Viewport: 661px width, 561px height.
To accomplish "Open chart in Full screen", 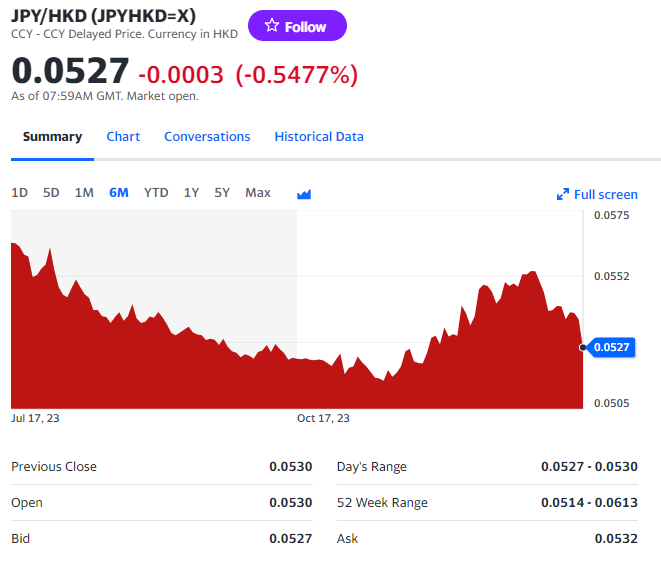I will coord(597,194).
